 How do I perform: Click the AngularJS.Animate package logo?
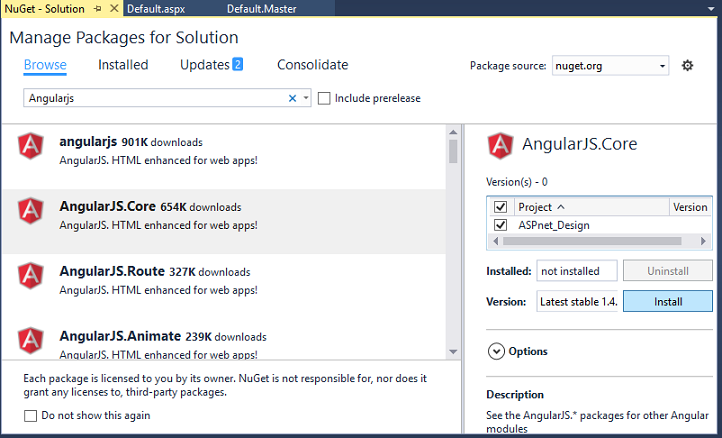(30, 340)
